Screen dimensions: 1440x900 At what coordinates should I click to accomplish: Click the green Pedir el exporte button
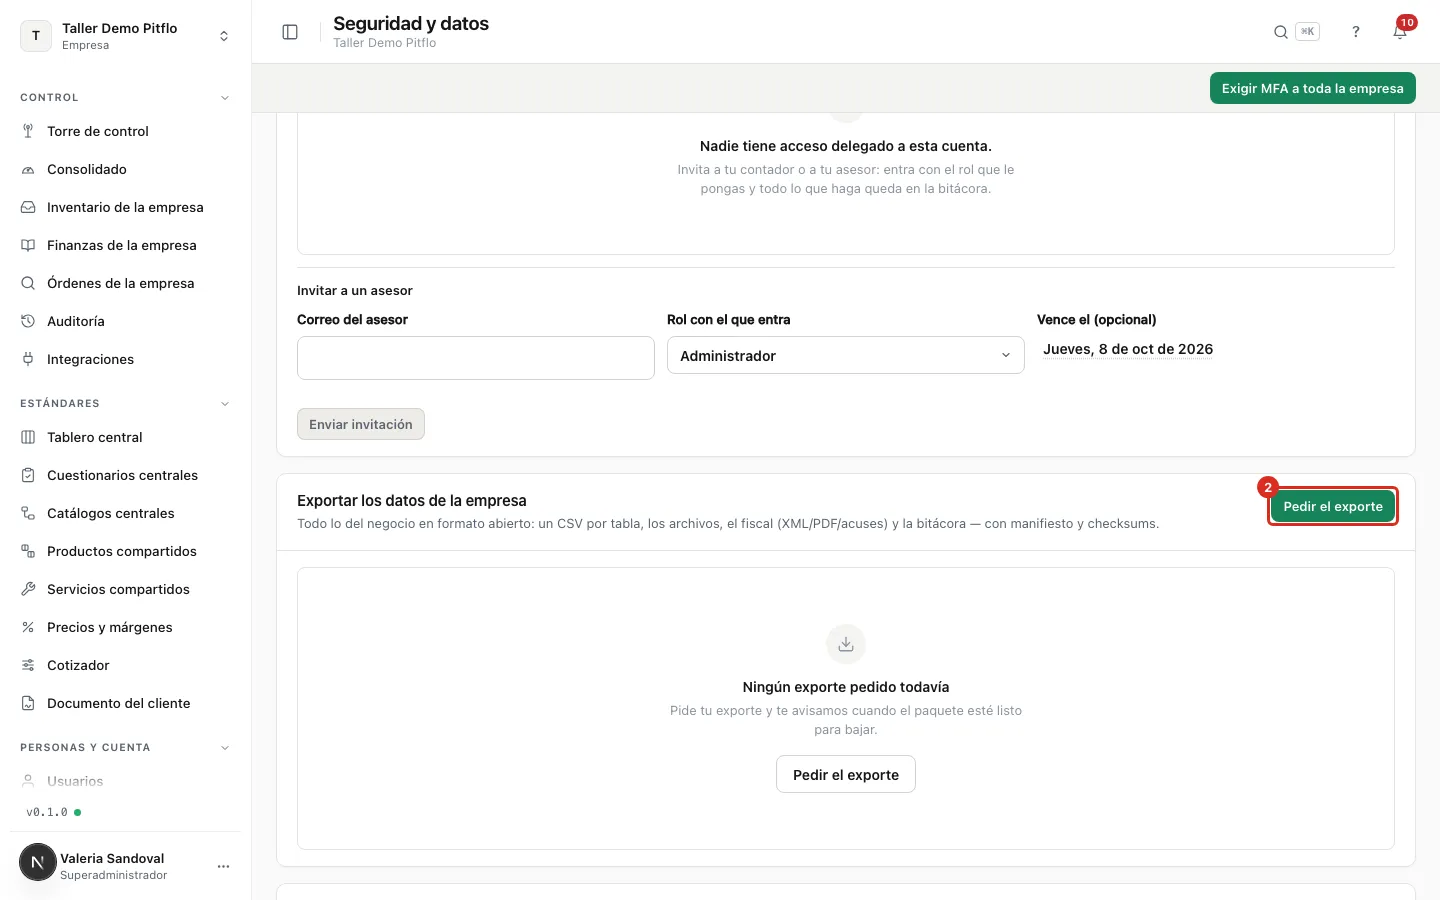click(x=1333, y=506)
